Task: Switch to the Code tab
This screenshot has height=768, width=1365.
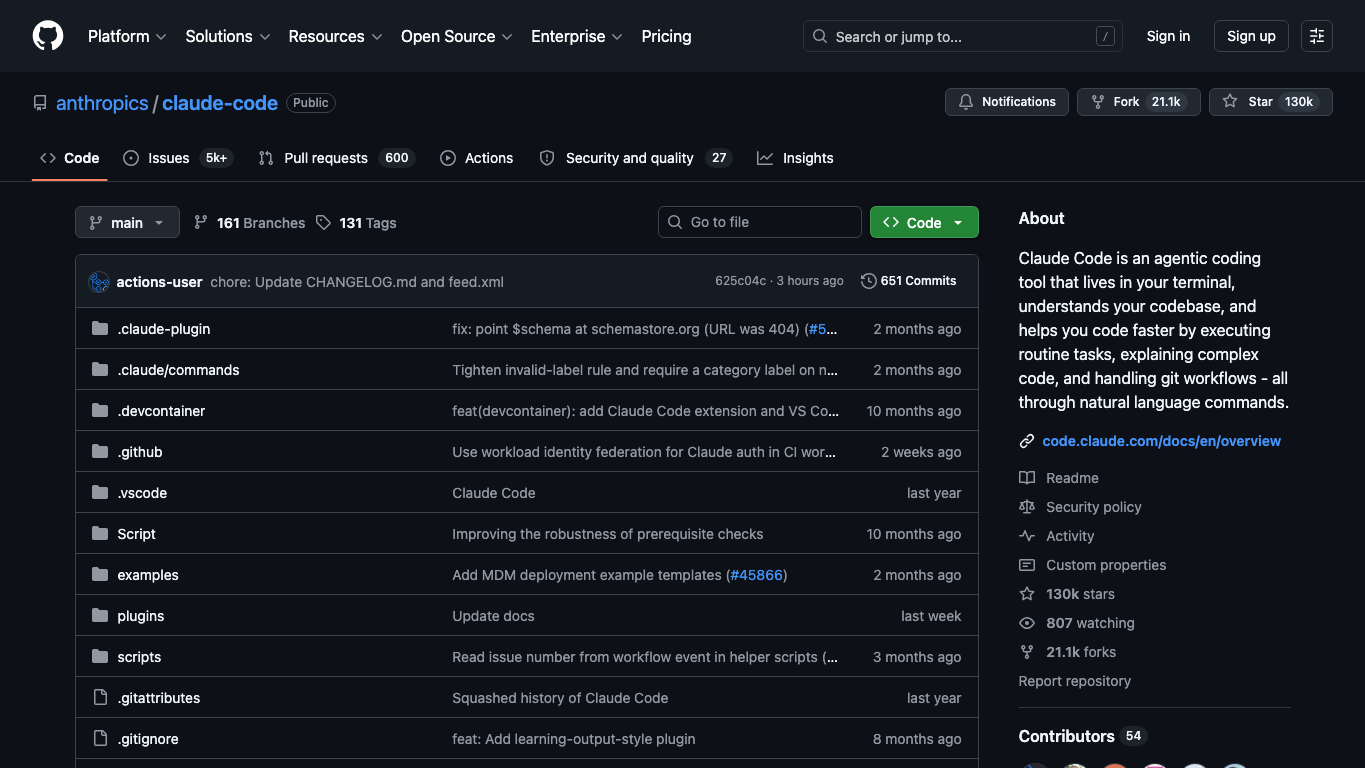Action: coord(70,158)
